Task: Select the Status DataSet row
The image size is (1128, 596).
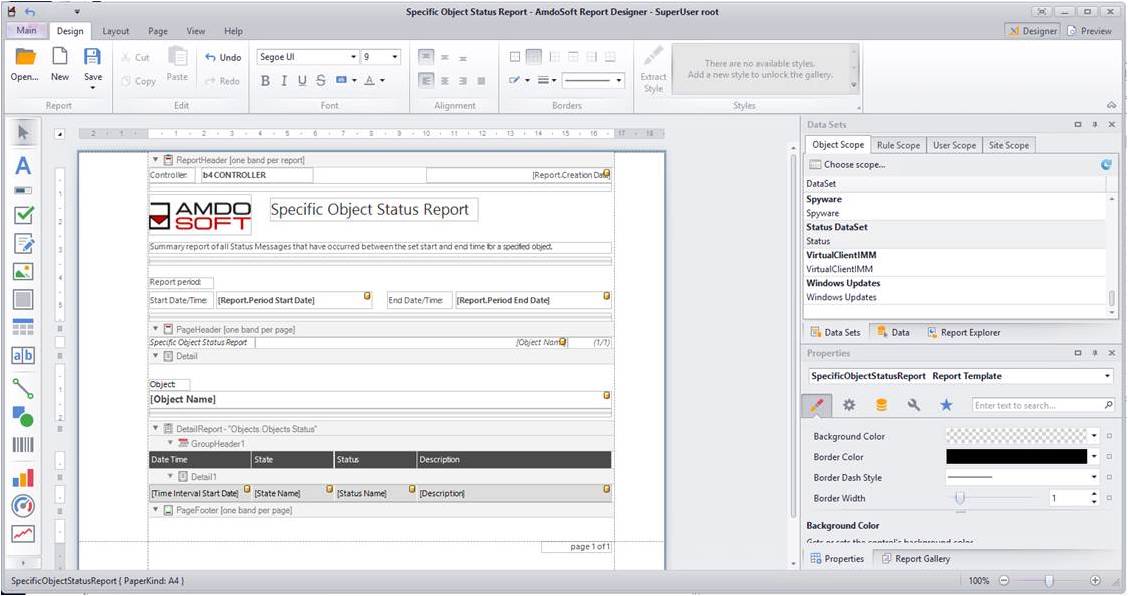Action: (955, 227)
